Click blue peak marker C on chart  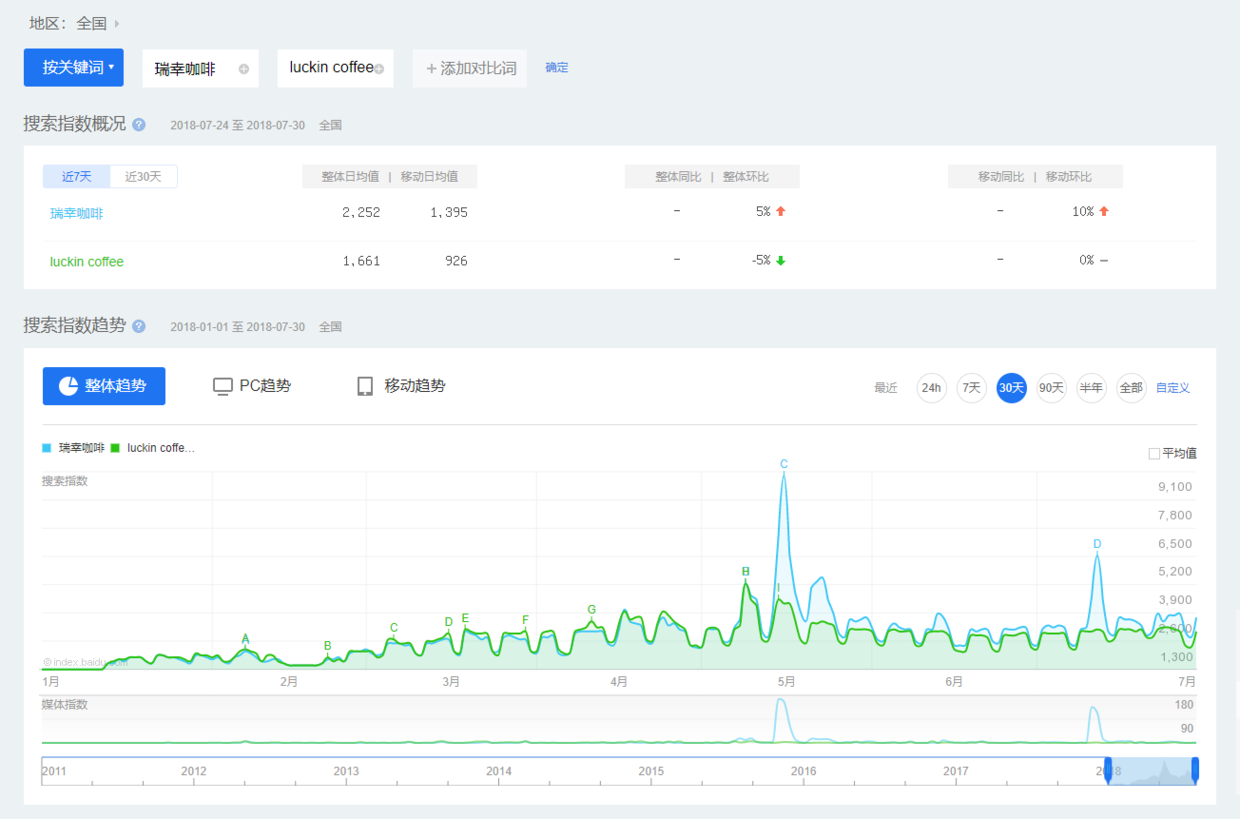(x=784, y=464)
